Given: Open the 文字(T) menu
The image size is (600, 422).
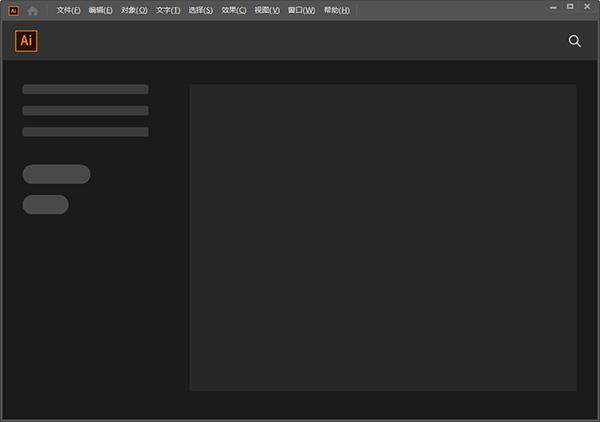Looking at the screenshot, I should pos(168,10).
